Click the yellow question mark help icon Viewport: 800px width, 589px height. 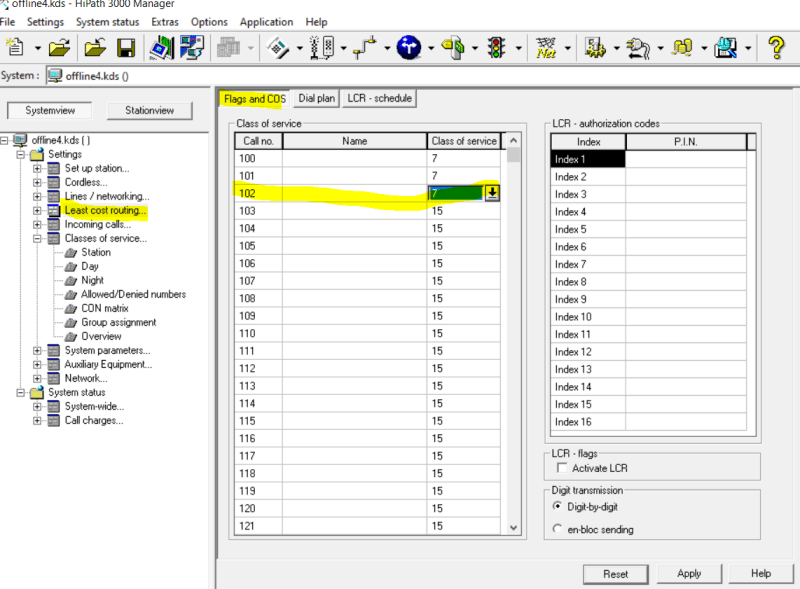point(777,47)
